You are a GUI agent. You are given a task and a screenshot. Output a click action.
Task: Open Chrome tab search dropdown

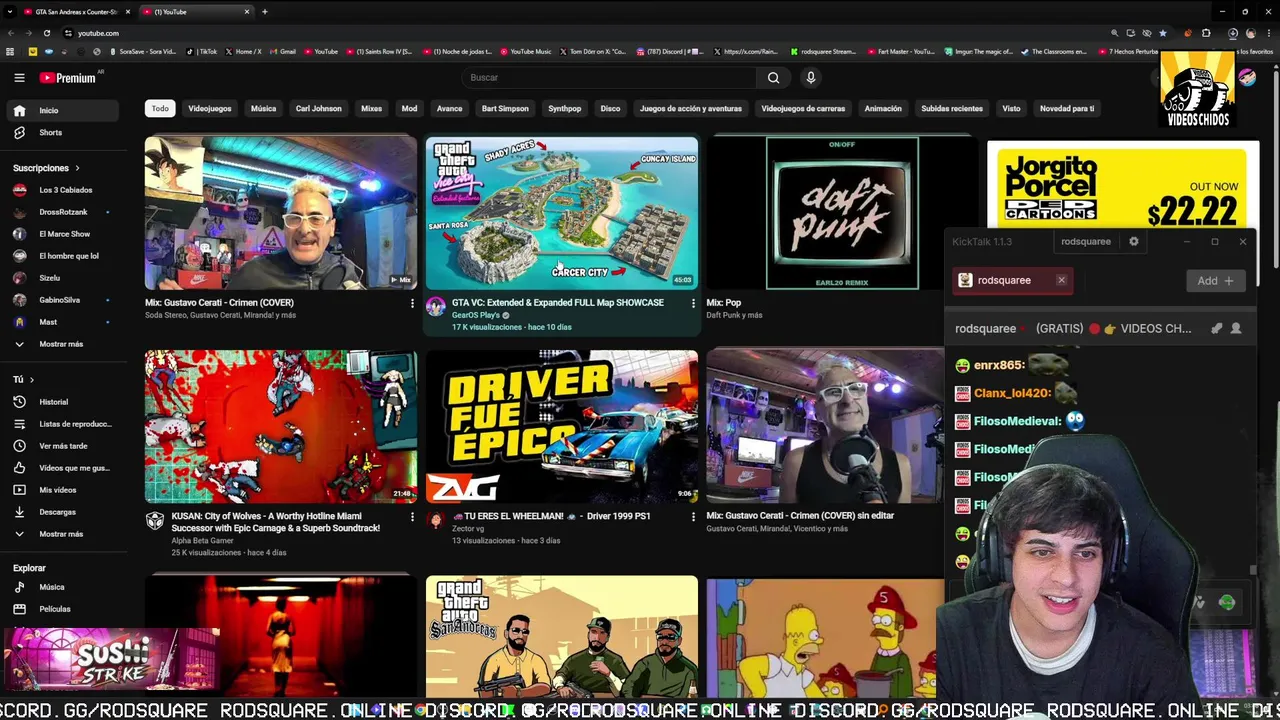point(11,12)
